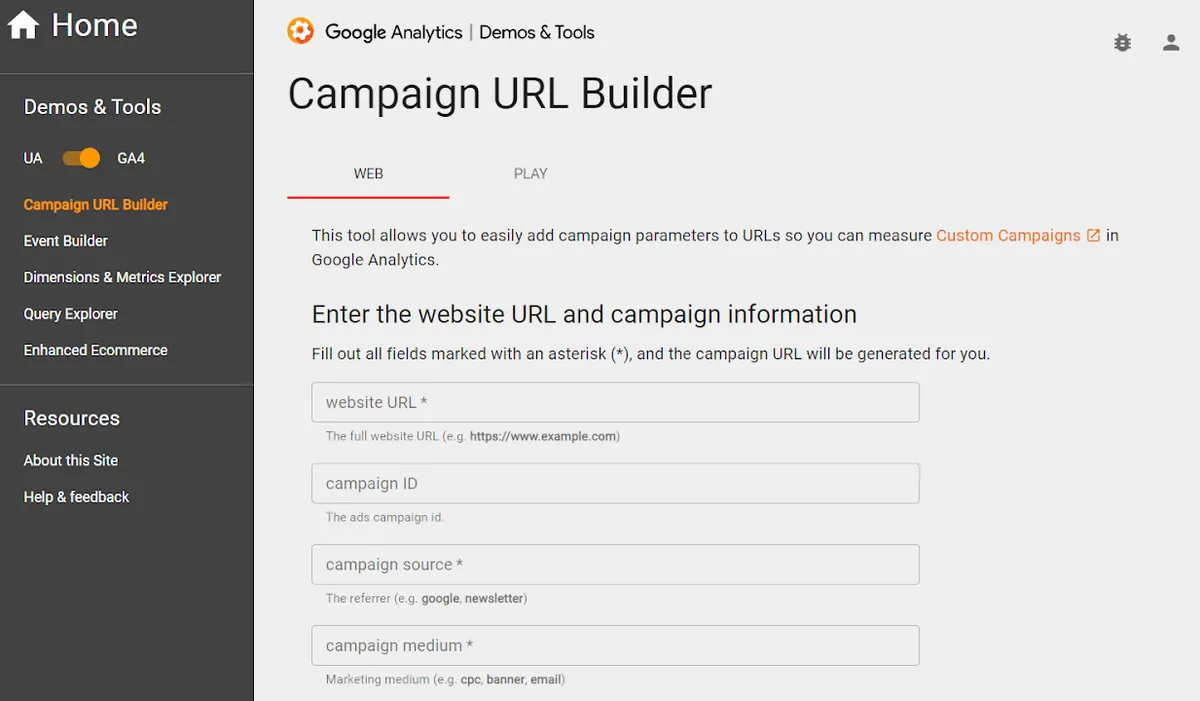Click the Google Analytics logo icon
This screenshot has height=701, width=1200.
click(x=299, y=31)
